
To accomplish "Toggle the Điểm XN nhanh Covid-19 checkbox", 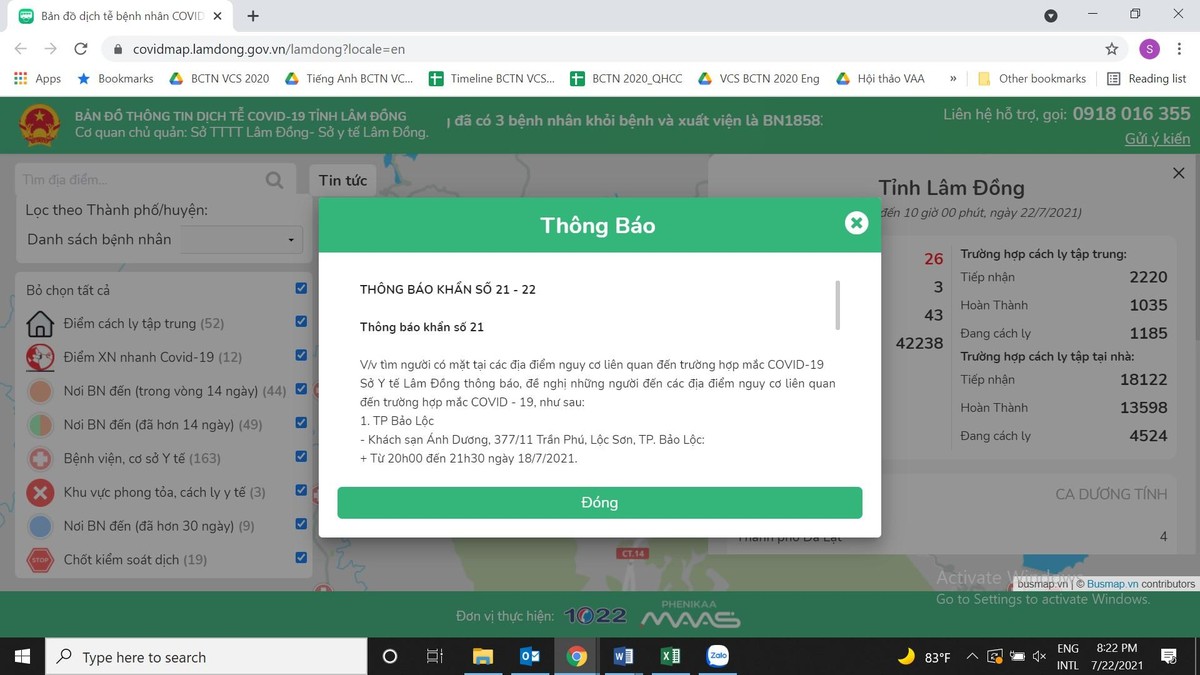I will click(x=301, y=356).
